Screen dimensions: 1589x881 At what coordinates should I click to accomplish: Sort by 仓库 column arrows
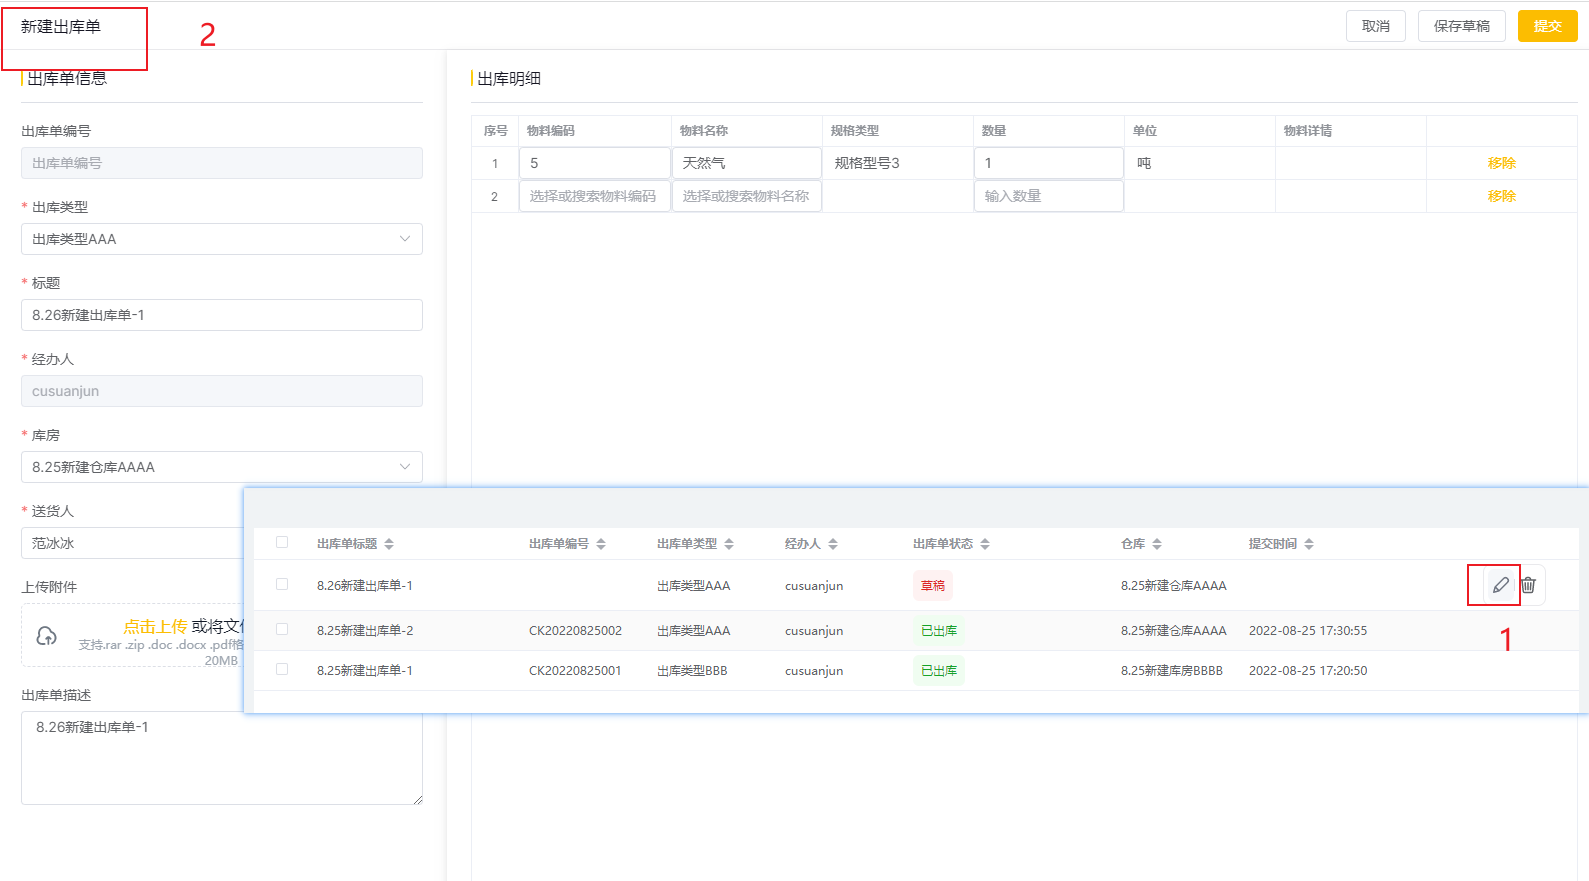[1157, 544]
